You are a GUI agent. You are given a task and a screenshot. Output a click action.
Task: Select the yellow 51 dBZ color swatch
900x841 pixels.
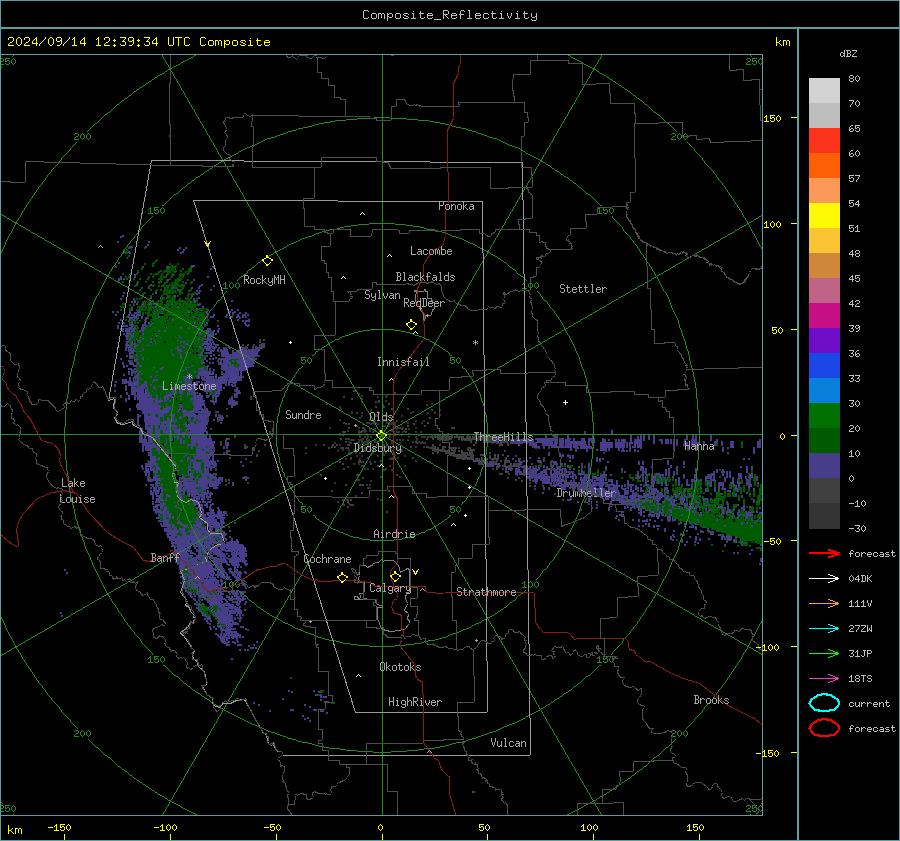coord(824,216)
